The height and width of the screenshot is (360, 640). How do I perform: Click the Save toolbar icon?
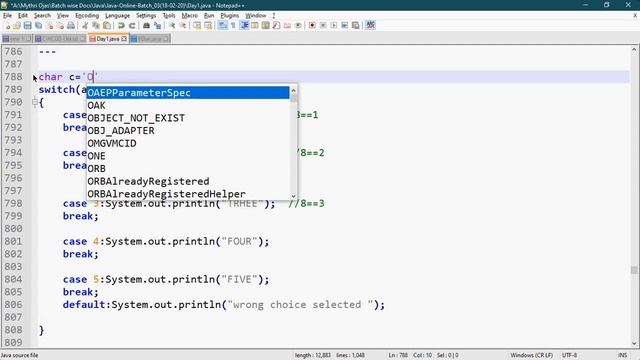pyautogui.click(x=27, y=25)
